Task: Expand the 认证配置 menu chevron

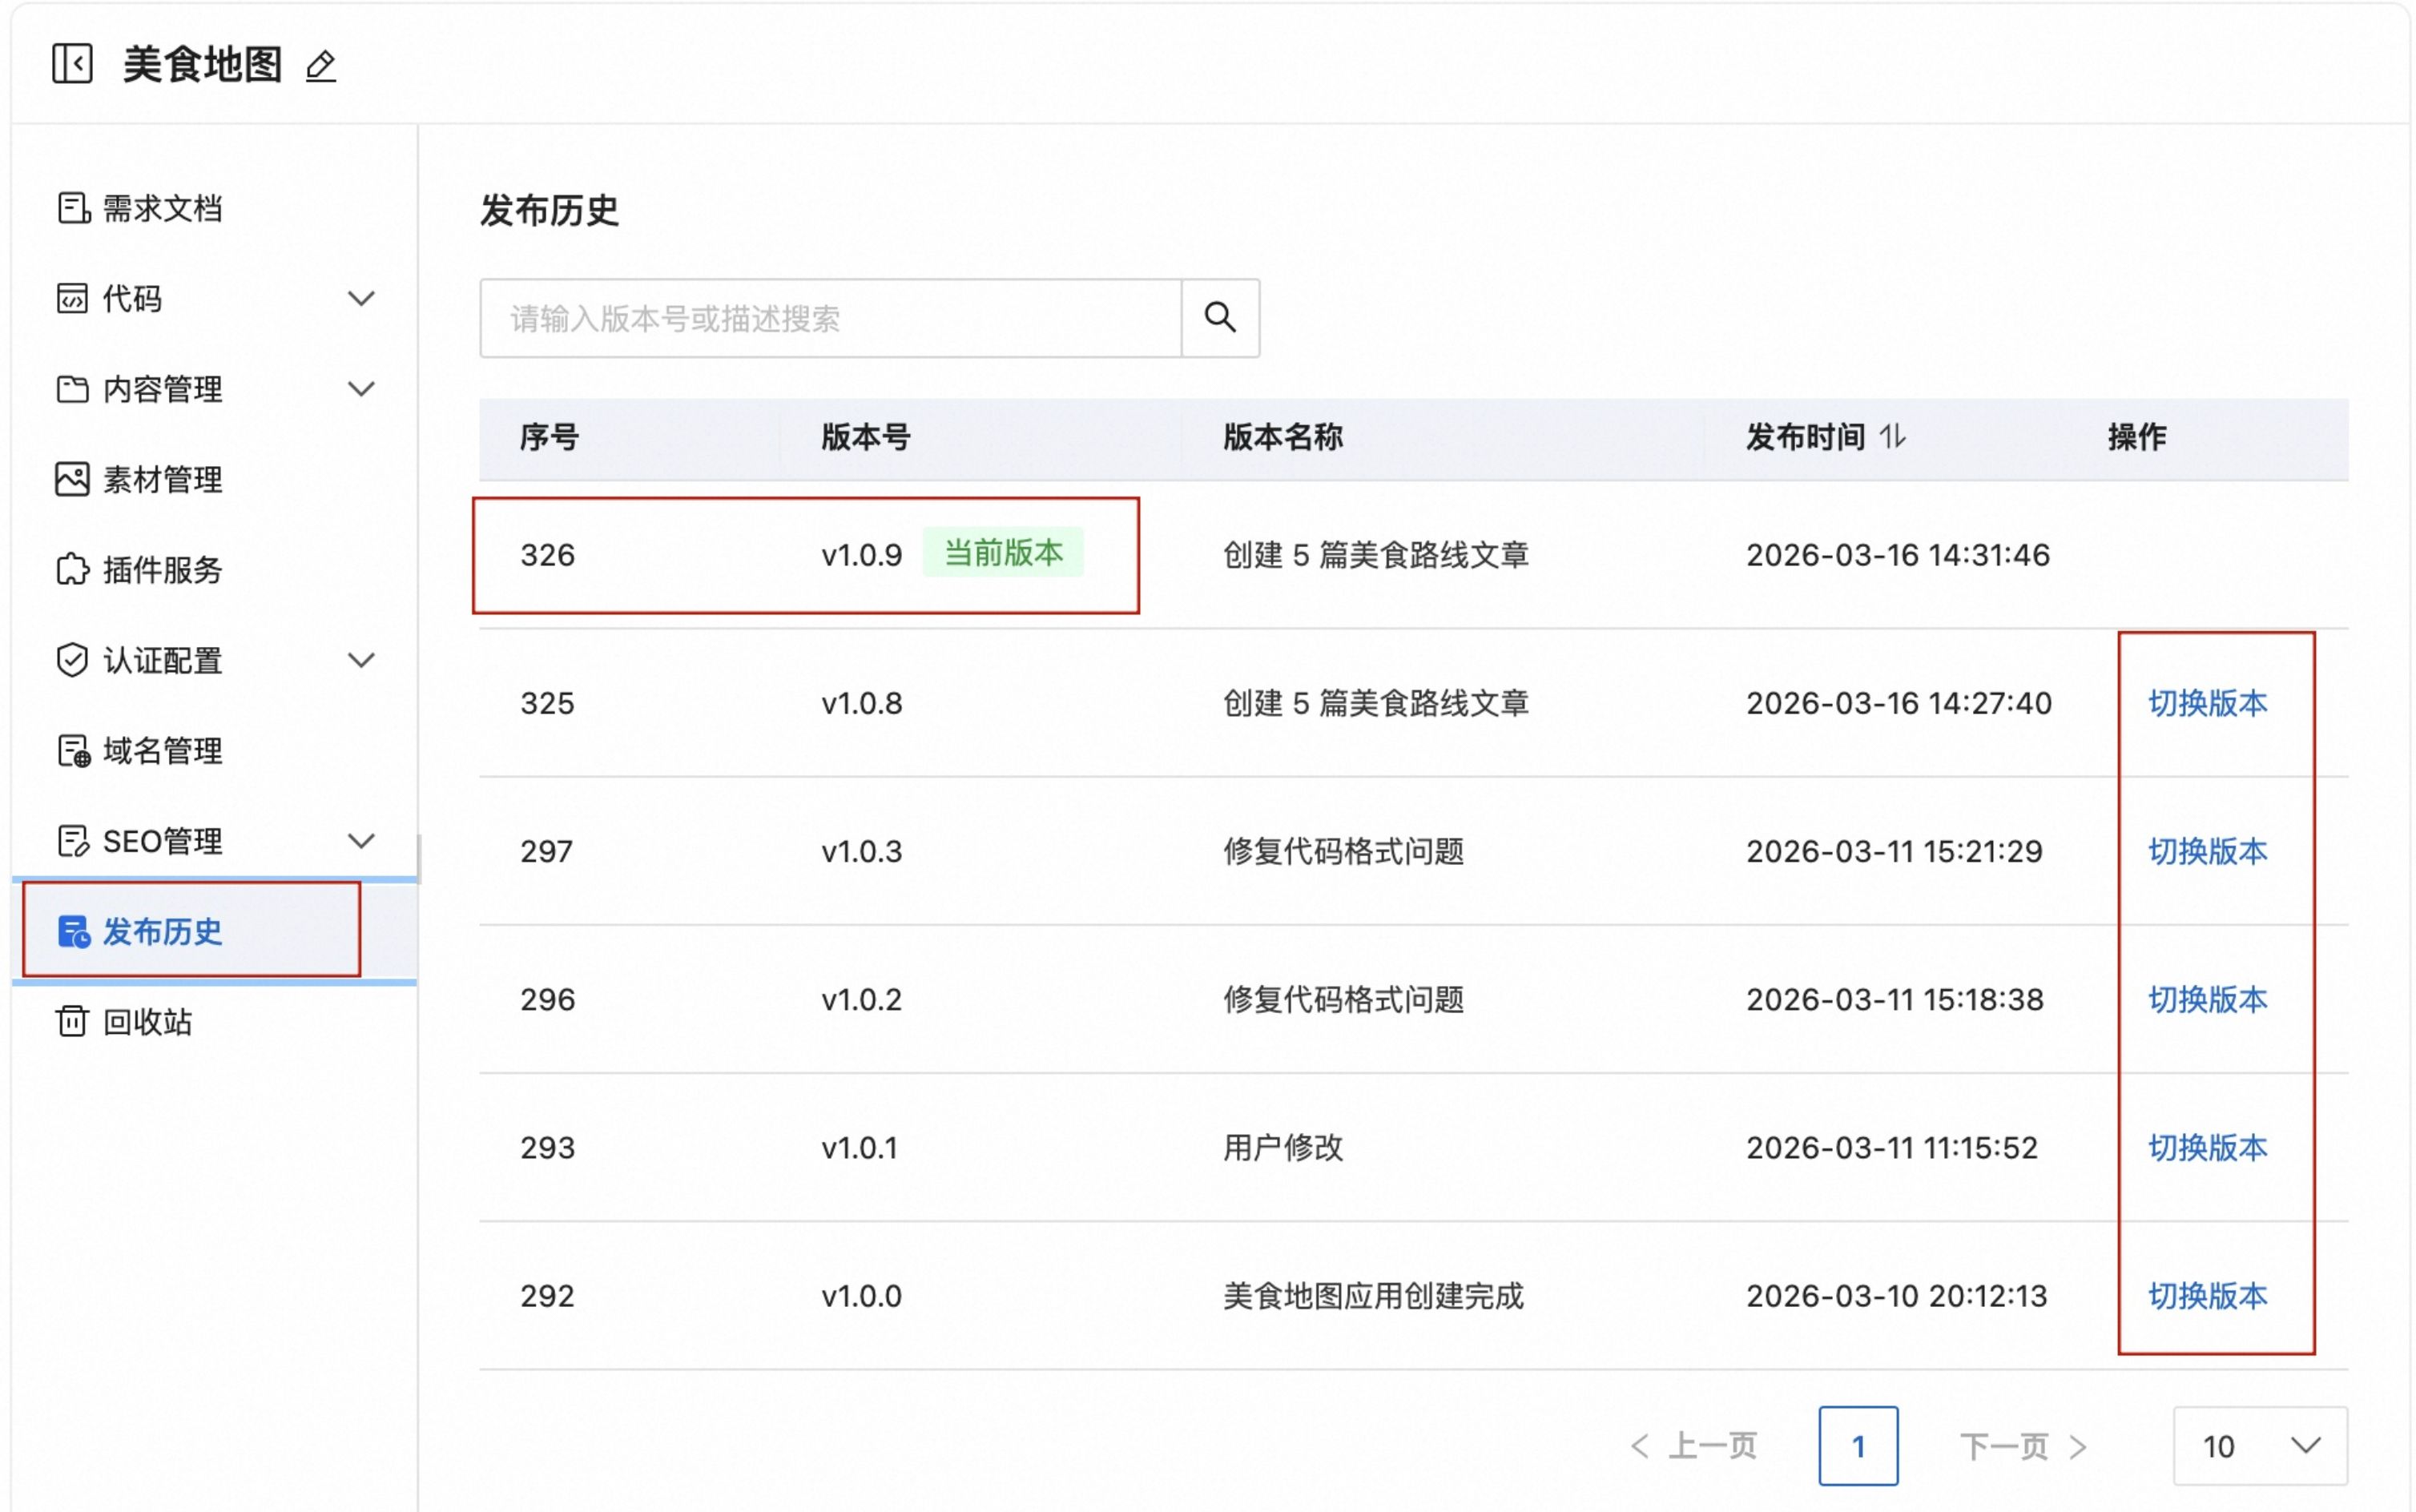Action: point(361,659)
